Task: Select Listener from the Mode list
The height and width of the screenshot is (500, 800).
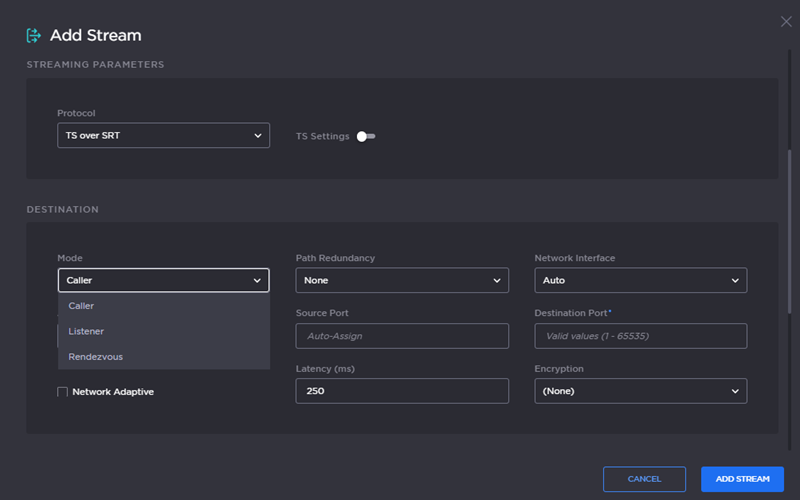Action: click(x=163, y=331)
